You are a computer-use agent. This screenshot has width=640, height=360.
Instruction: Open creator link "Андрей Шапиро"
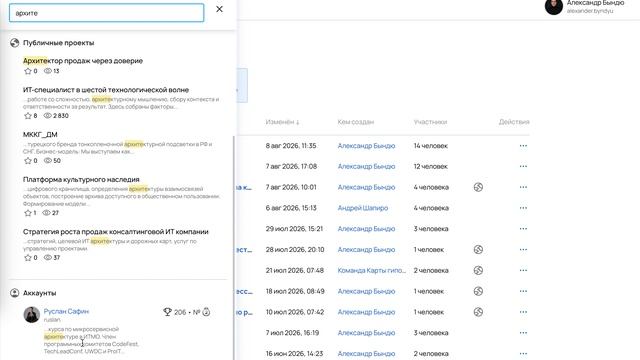pyautogui.click(x=362, y=208)
